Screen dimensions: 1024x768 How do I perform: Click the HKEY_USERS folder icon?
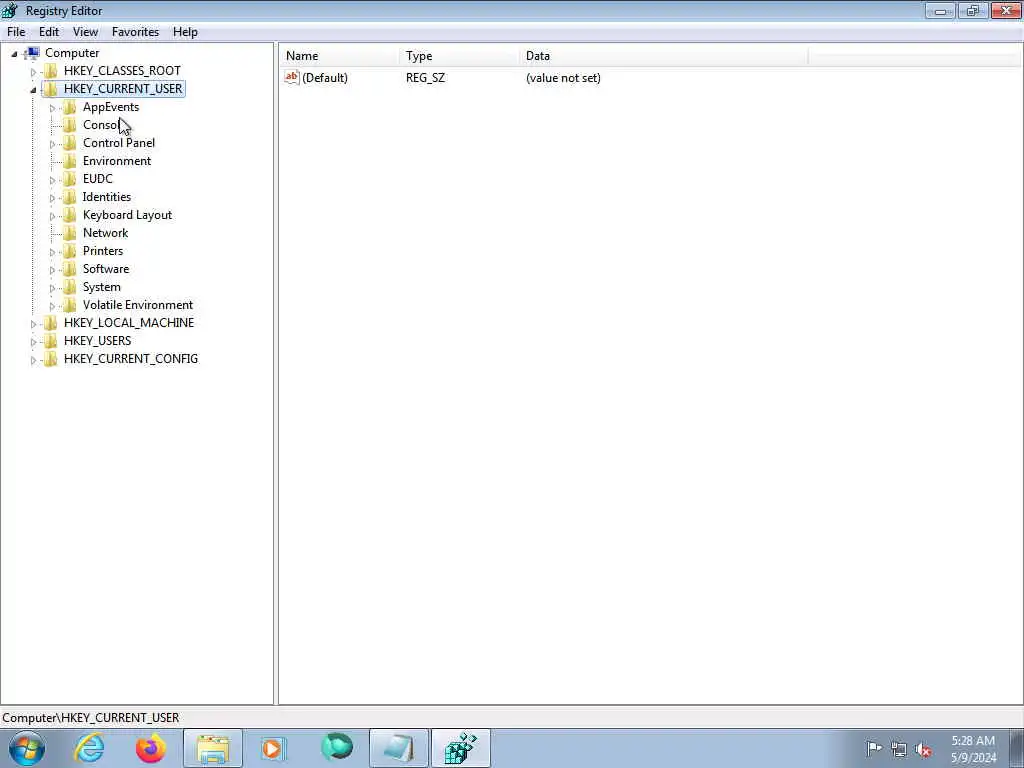click(50, 340)
